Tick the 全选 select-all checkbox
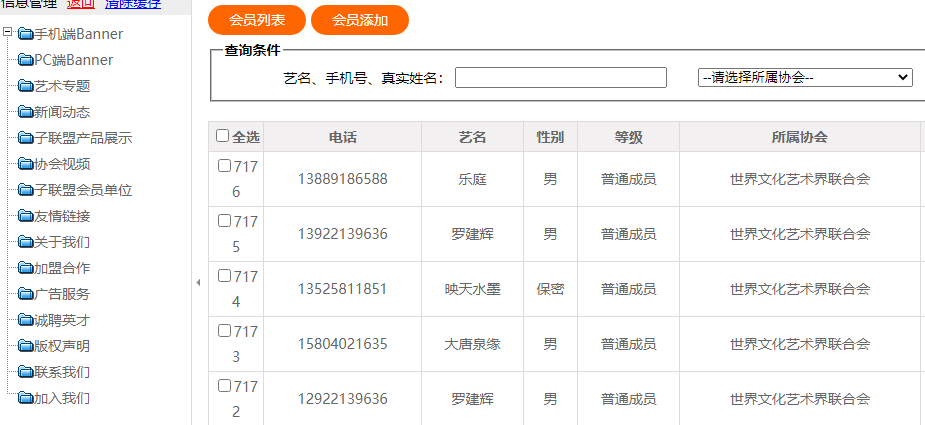 tap(222, 136)
